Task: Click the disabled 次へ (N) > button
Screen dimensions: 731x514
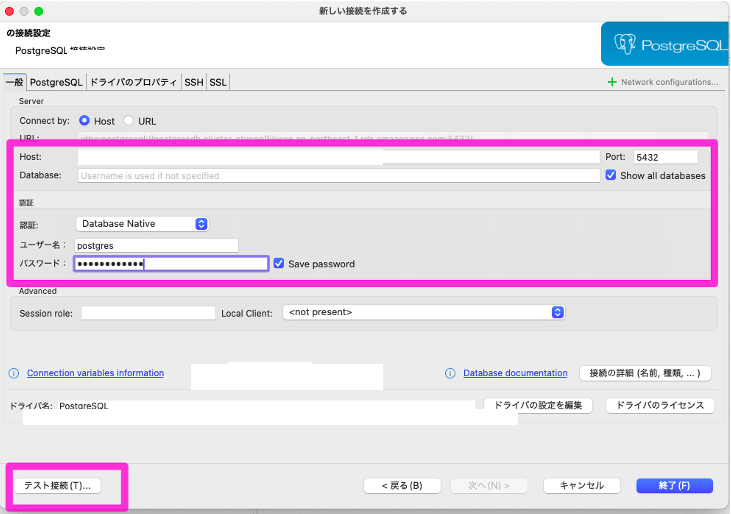Action: coord(489,486)
